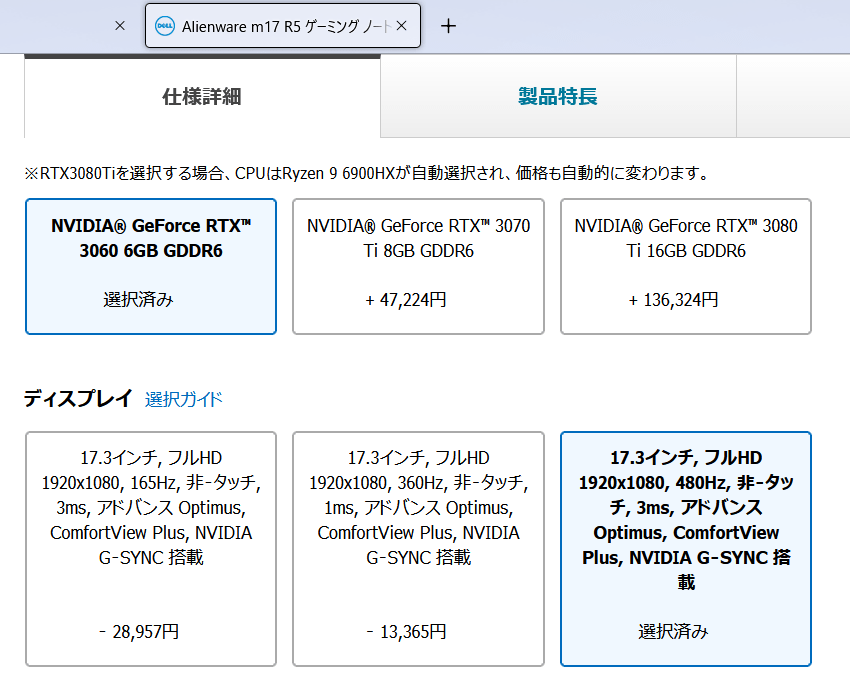This screenshot has height=686, width=850.
Task: Click the Dell favicon on Alienware tab
Action: [165, 26]
